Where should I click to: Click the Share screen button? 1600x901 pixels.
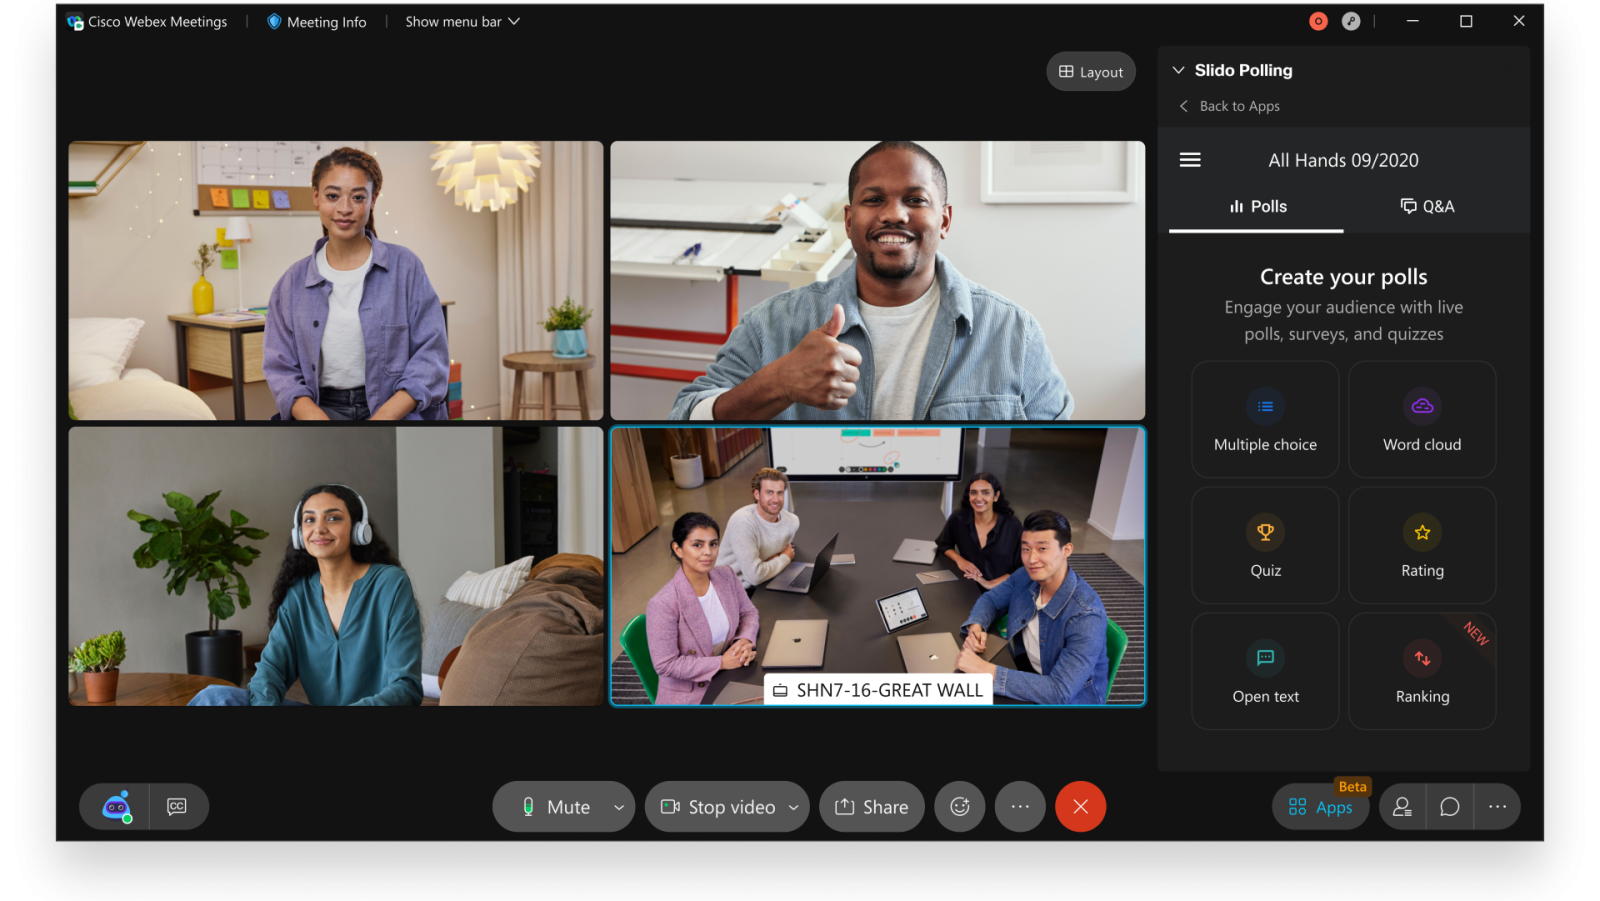click(871, 807)
